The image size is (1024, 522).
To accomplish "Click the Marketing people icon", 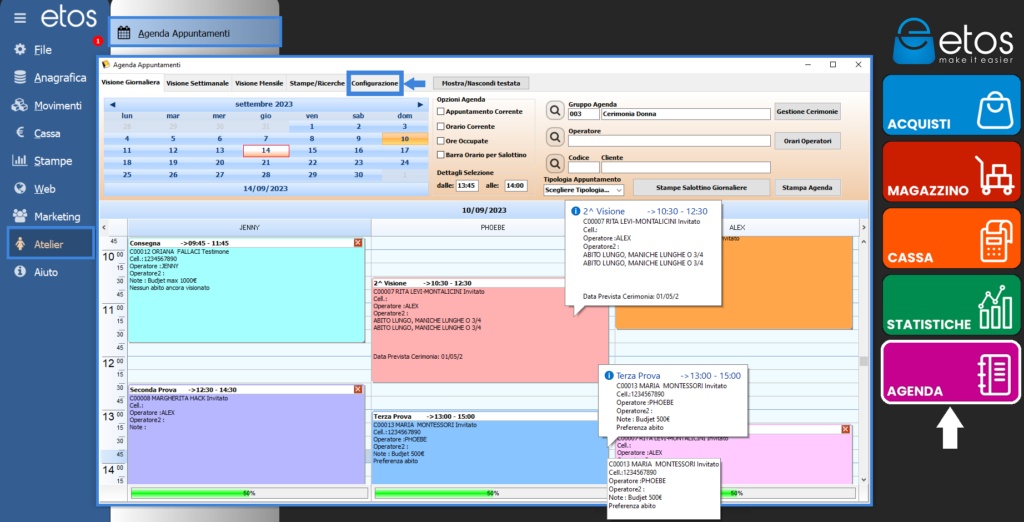I will (x=20, y=216).
